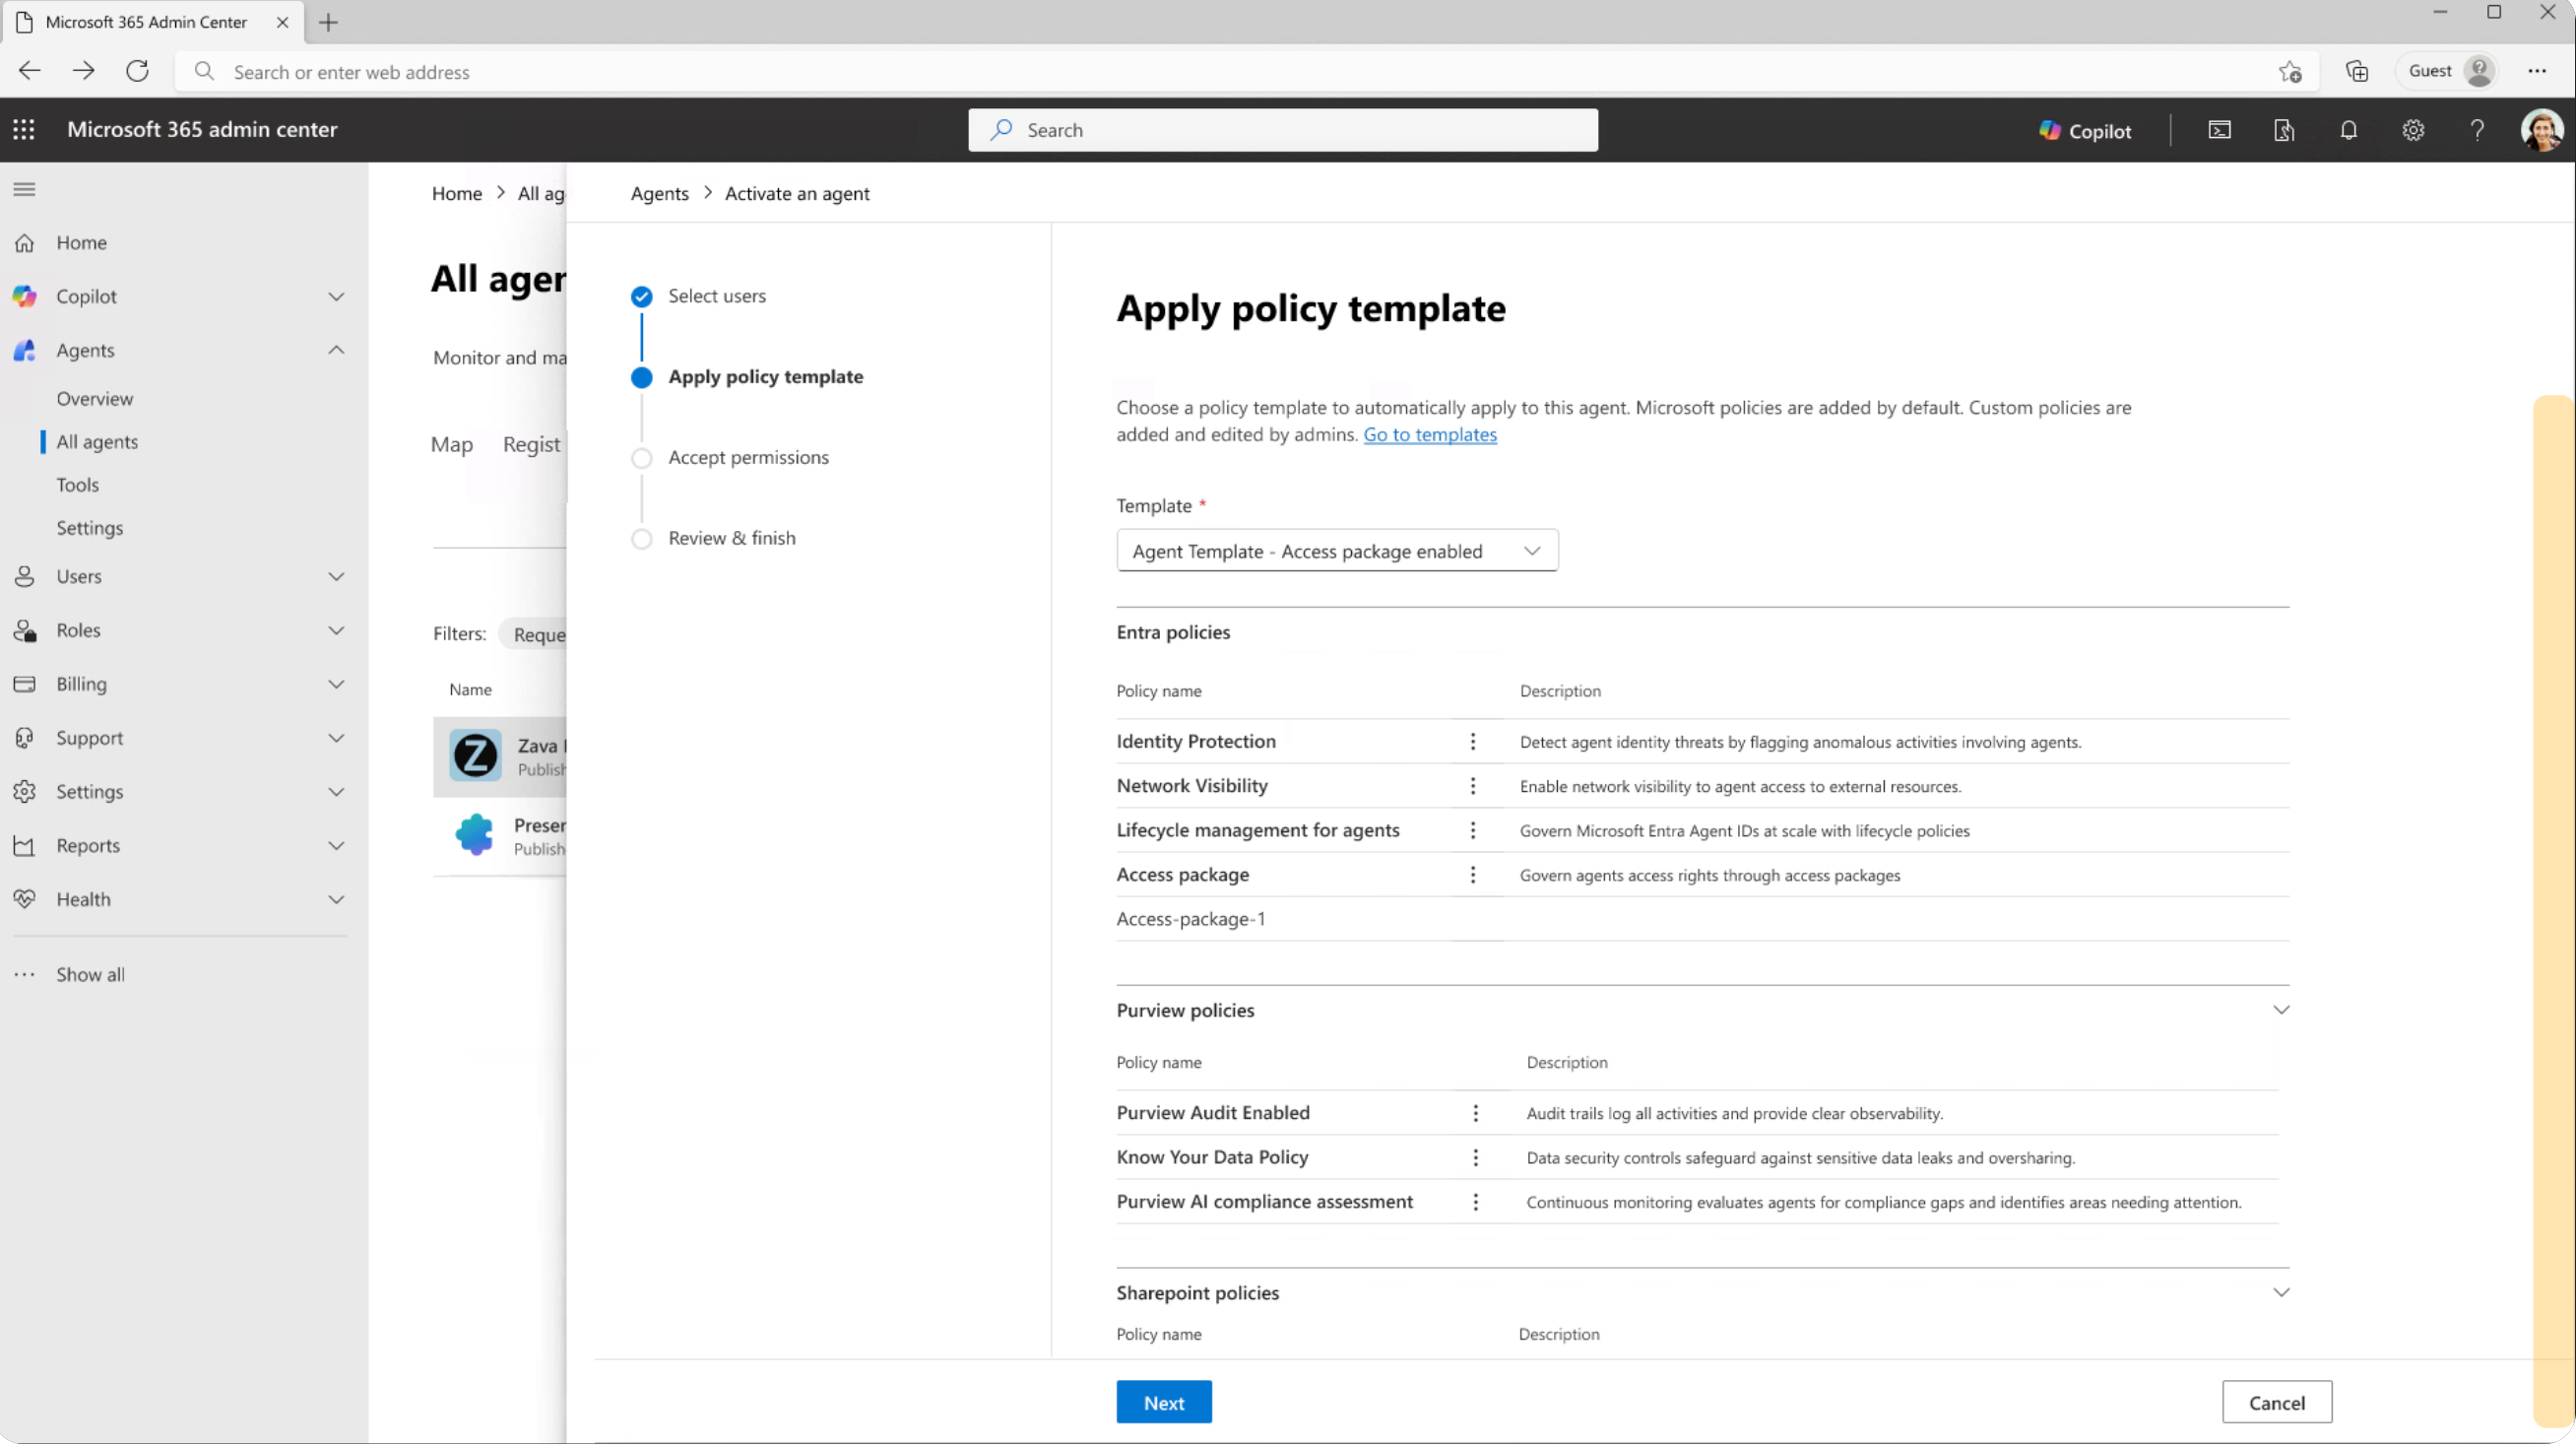Click the header document download icon
Viewport: 2576px width, 1446px height.
[2284, 130]
